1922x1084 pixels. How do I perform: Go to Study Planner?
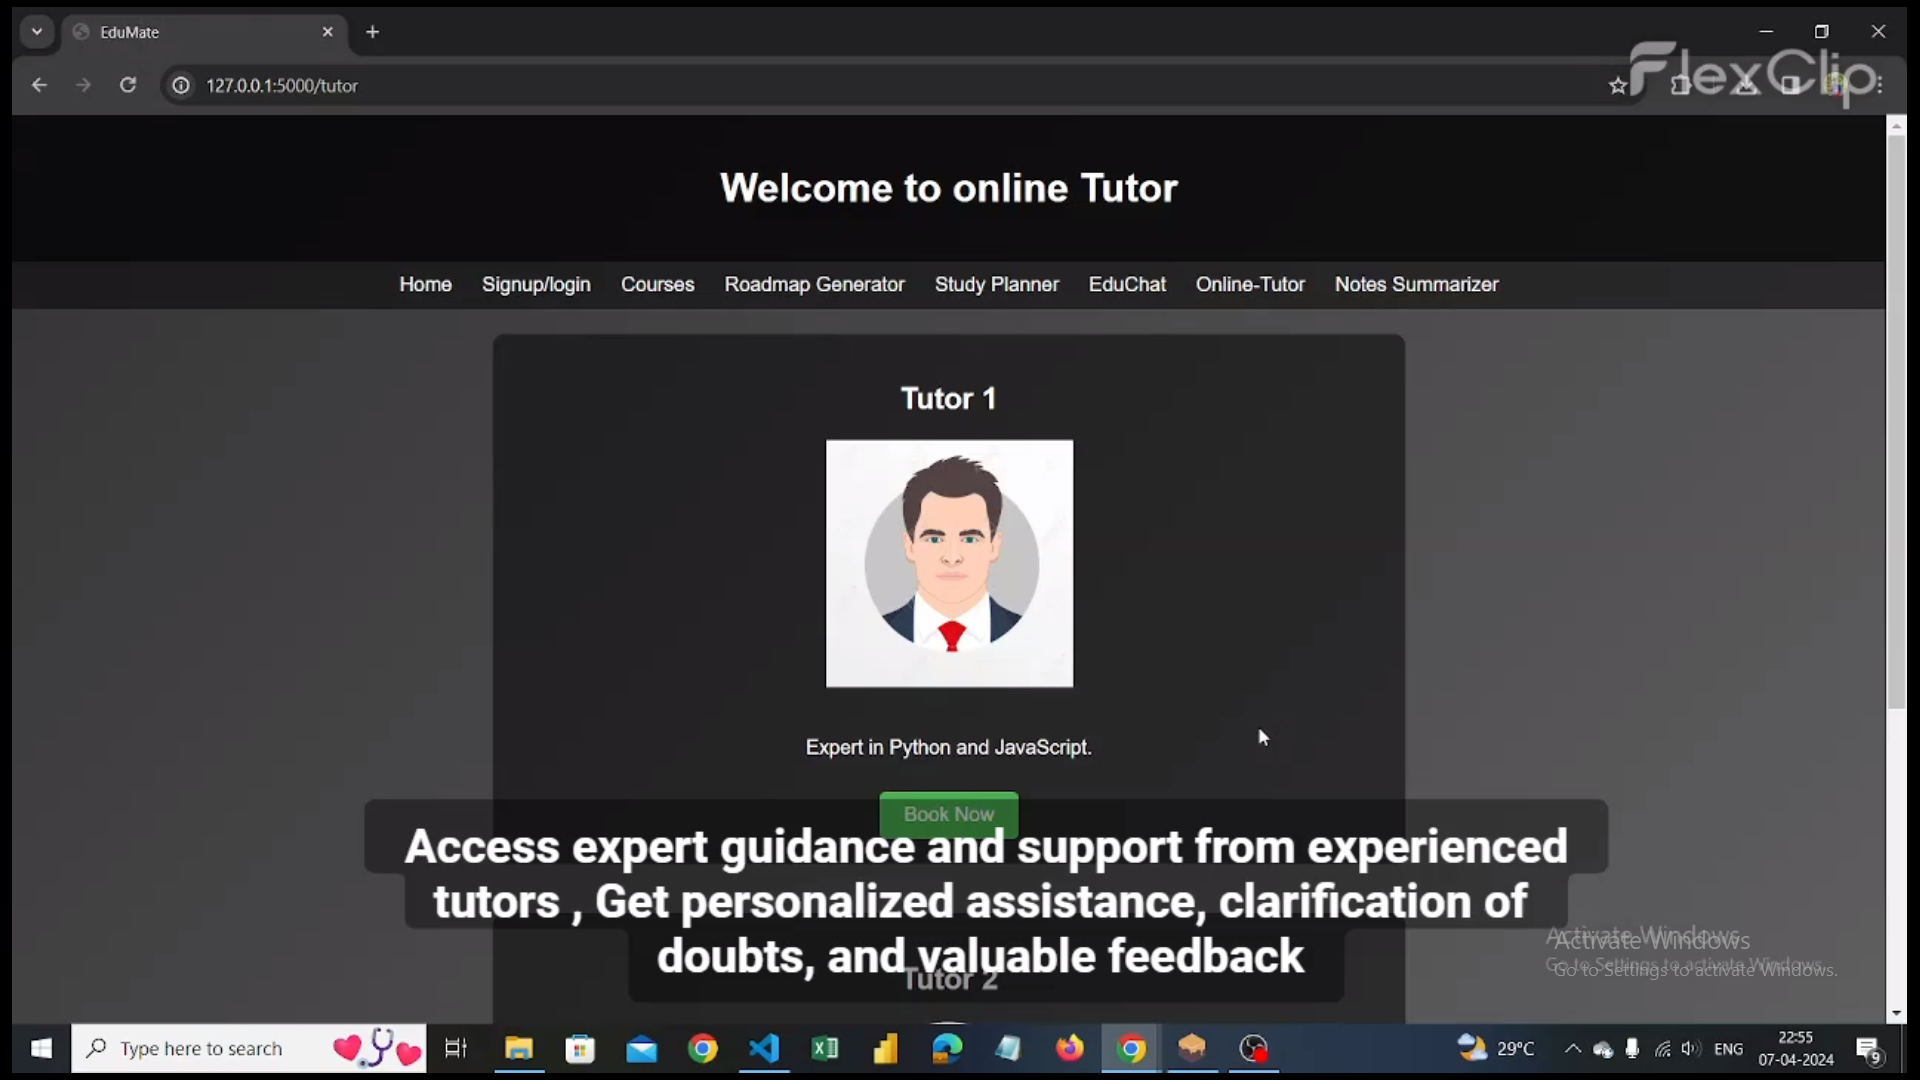[x=998, y=285]
